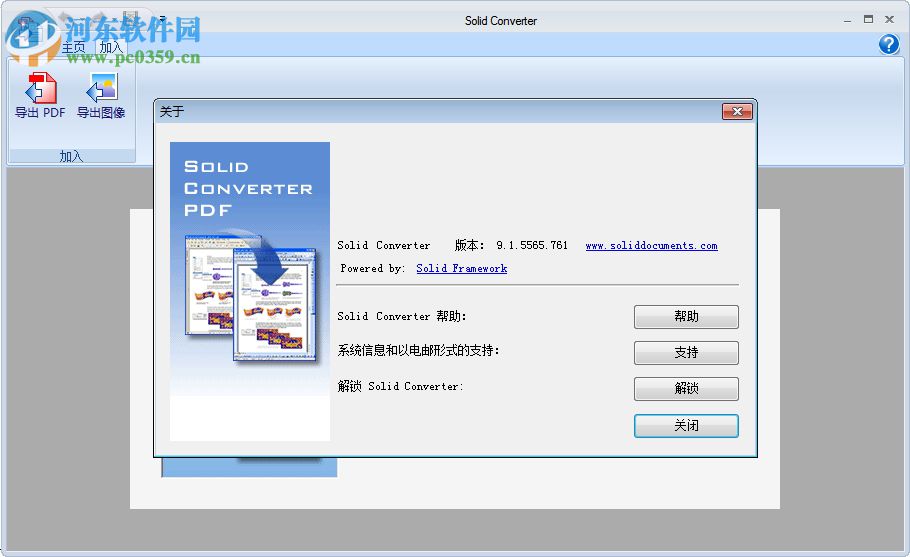
Task: Click the 系统信息和以电邮形式的支持 label
Action: 418,350
